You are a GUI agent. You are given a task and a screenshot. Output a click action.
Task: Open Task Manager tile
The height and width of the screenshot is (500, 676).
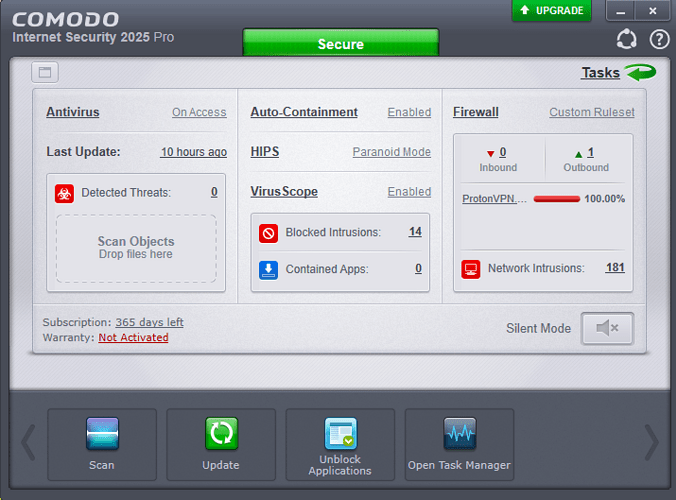[x=460, y=444]
